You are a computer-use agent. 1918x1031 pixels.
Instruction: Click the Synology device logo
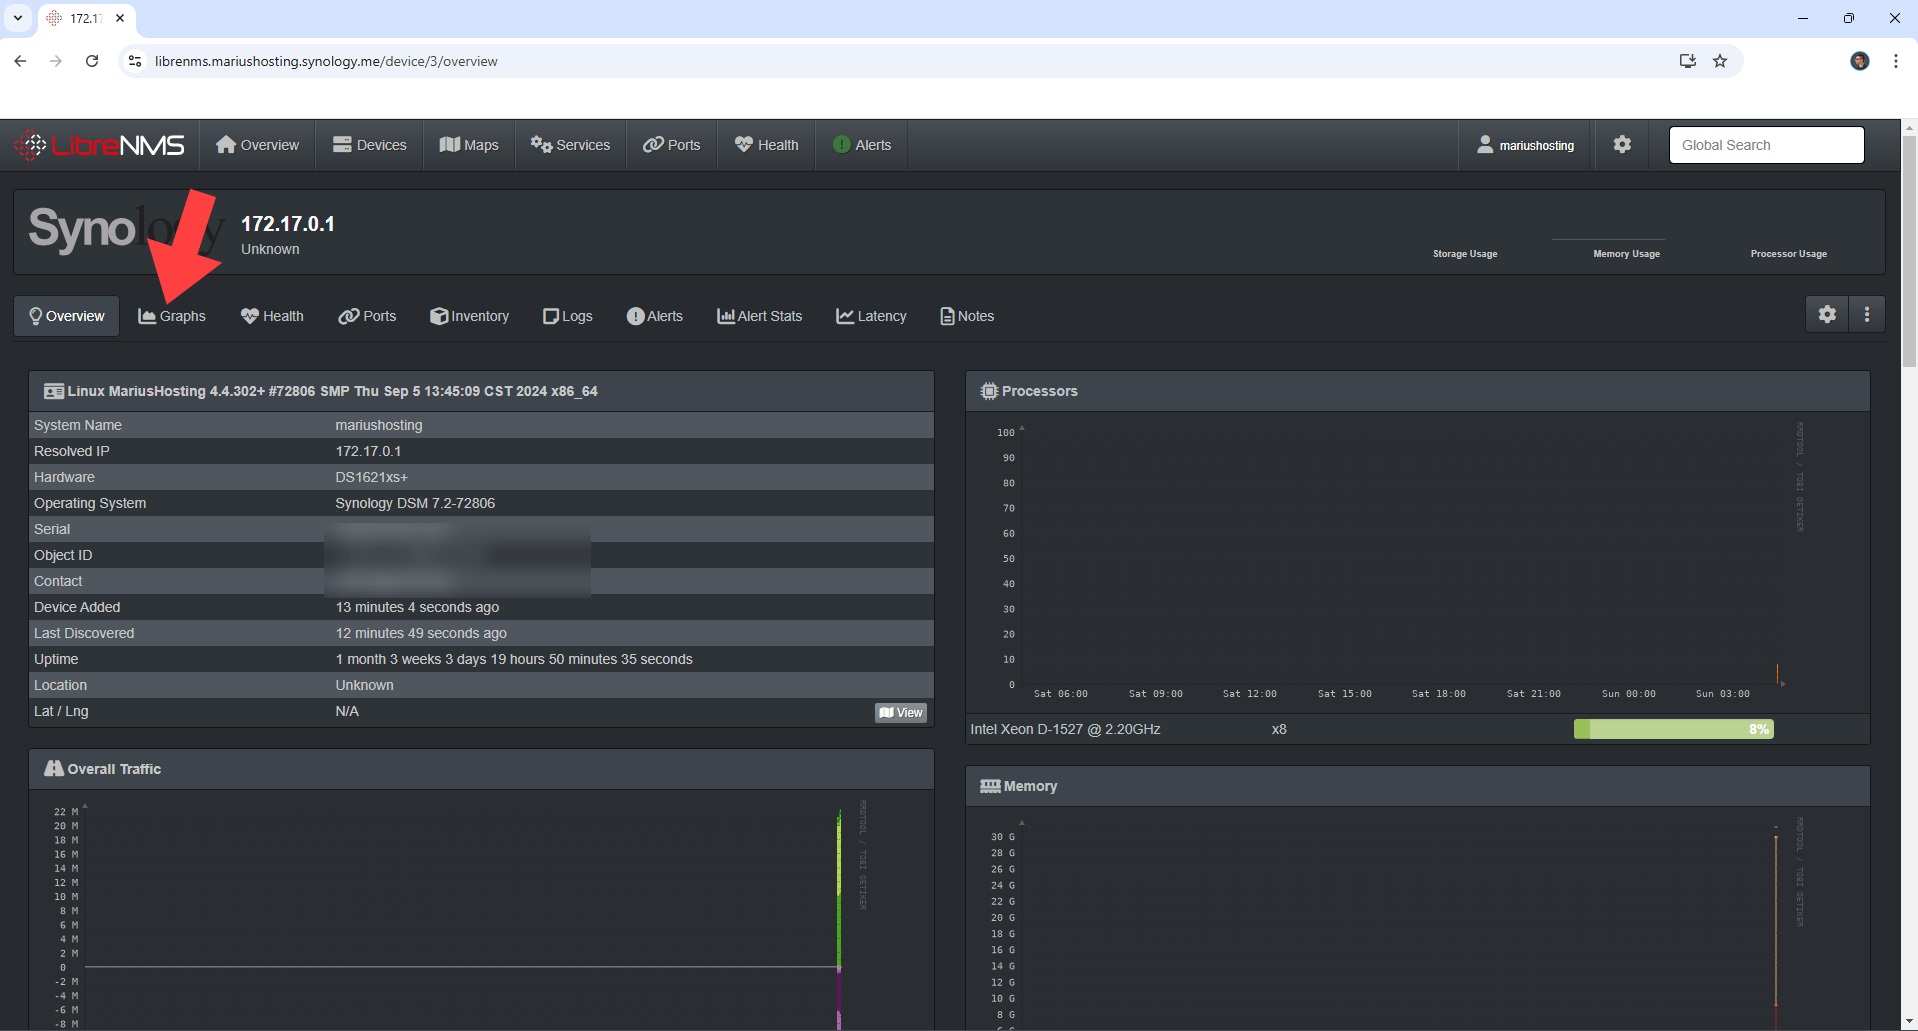pyautogui.click(x=125, y=230)
